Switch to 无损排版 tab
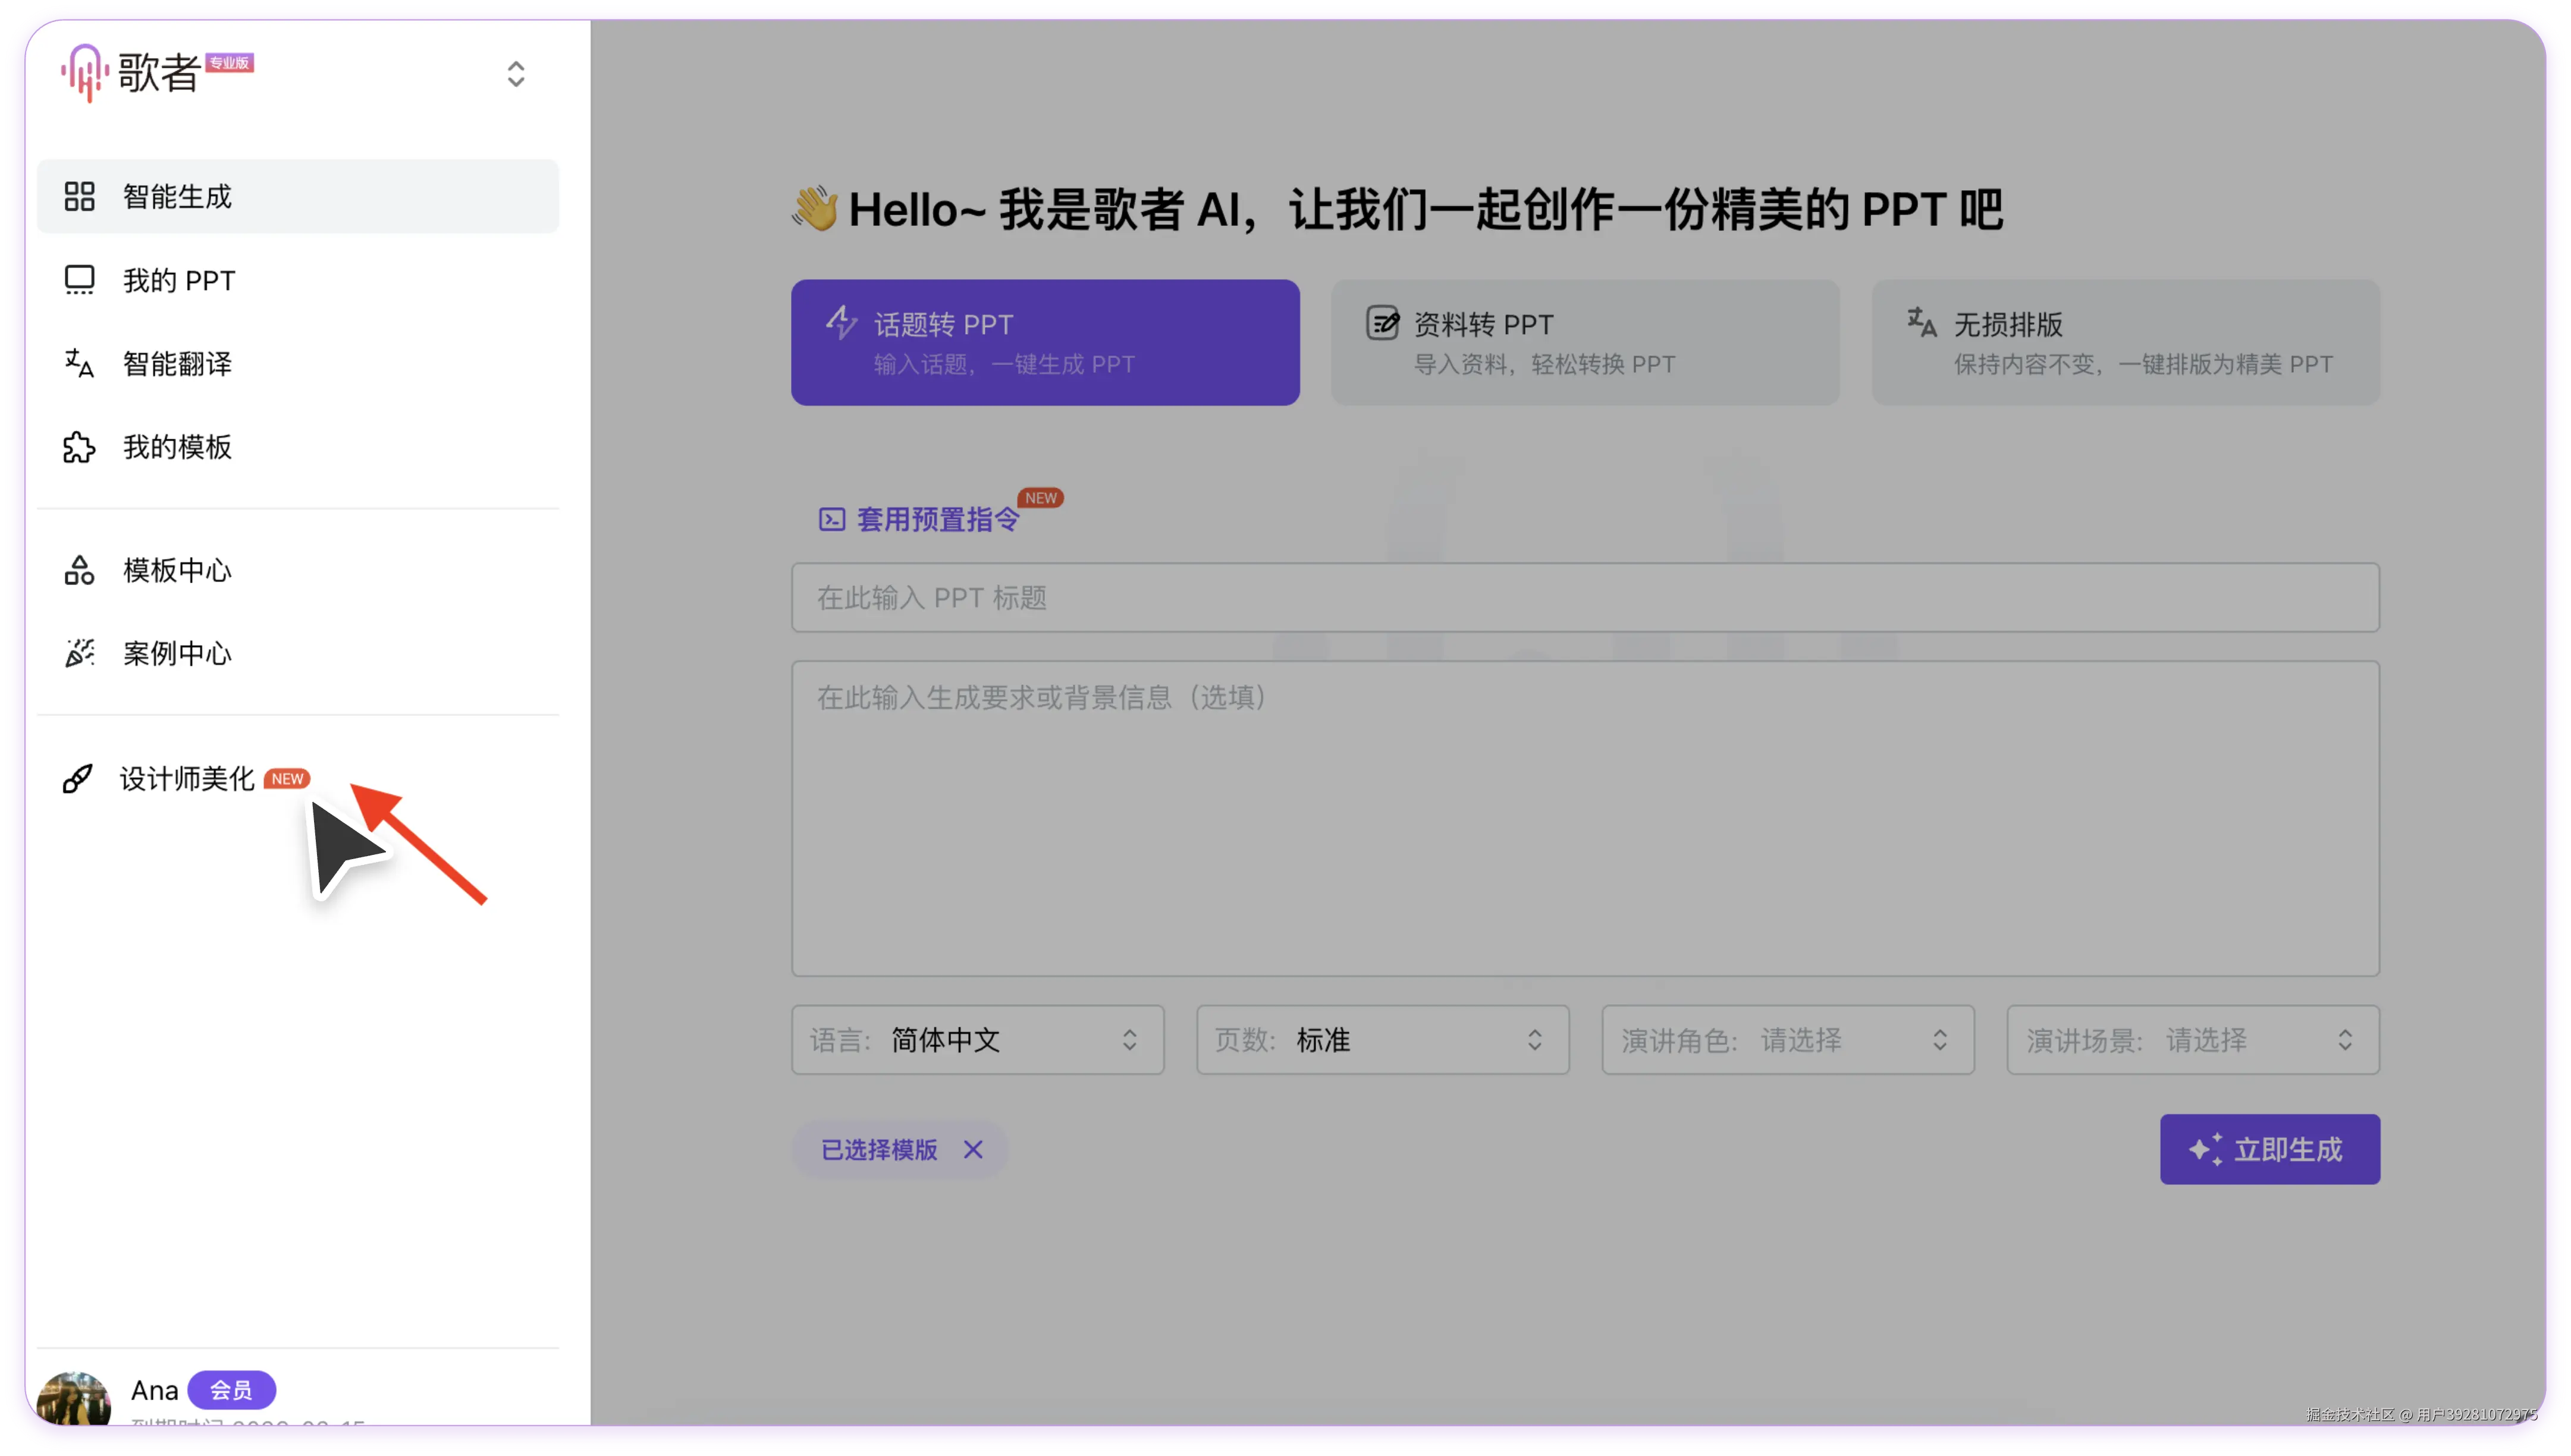The image size is (2571, 1456). click(x=2125, y=342)
